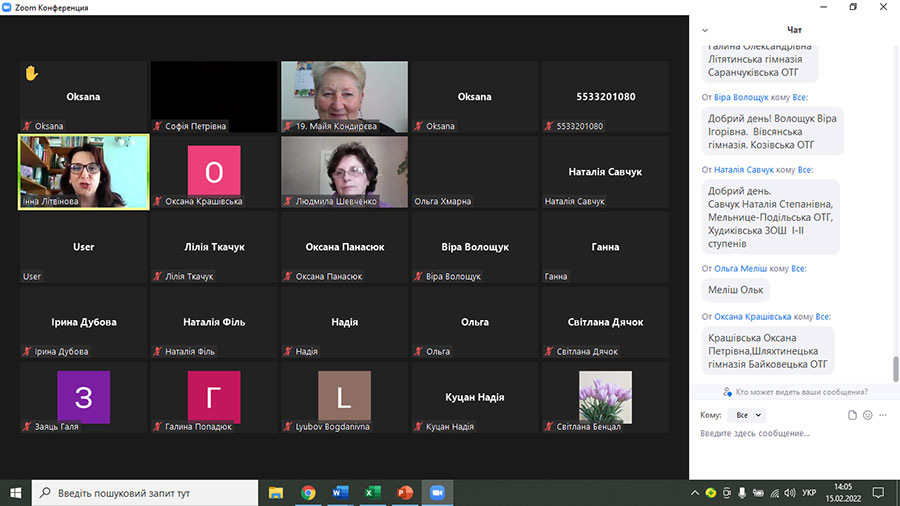Image resolution: width=900 pixels, height=506 pixels.
Task: Click the microphone tray icon
Action: coord(742,493)
